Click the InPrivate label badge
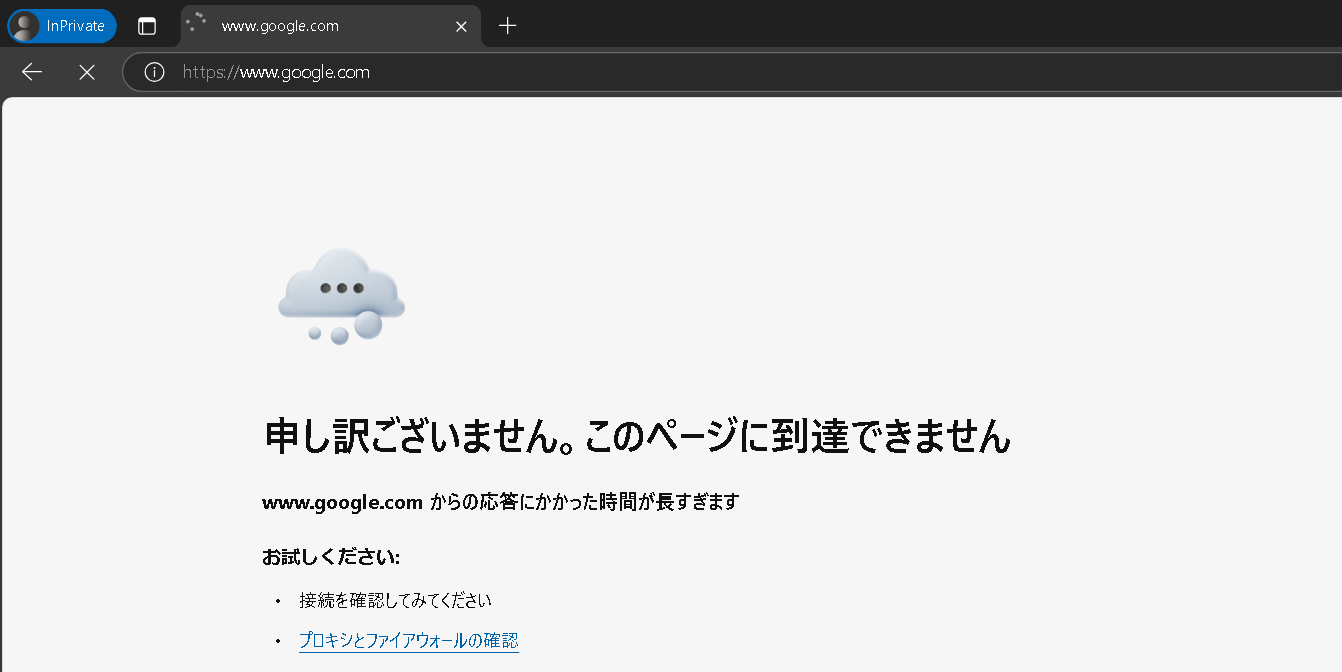Image resolution: width=1342 pixels, height=672 pixels. click(x=74, y=25)
